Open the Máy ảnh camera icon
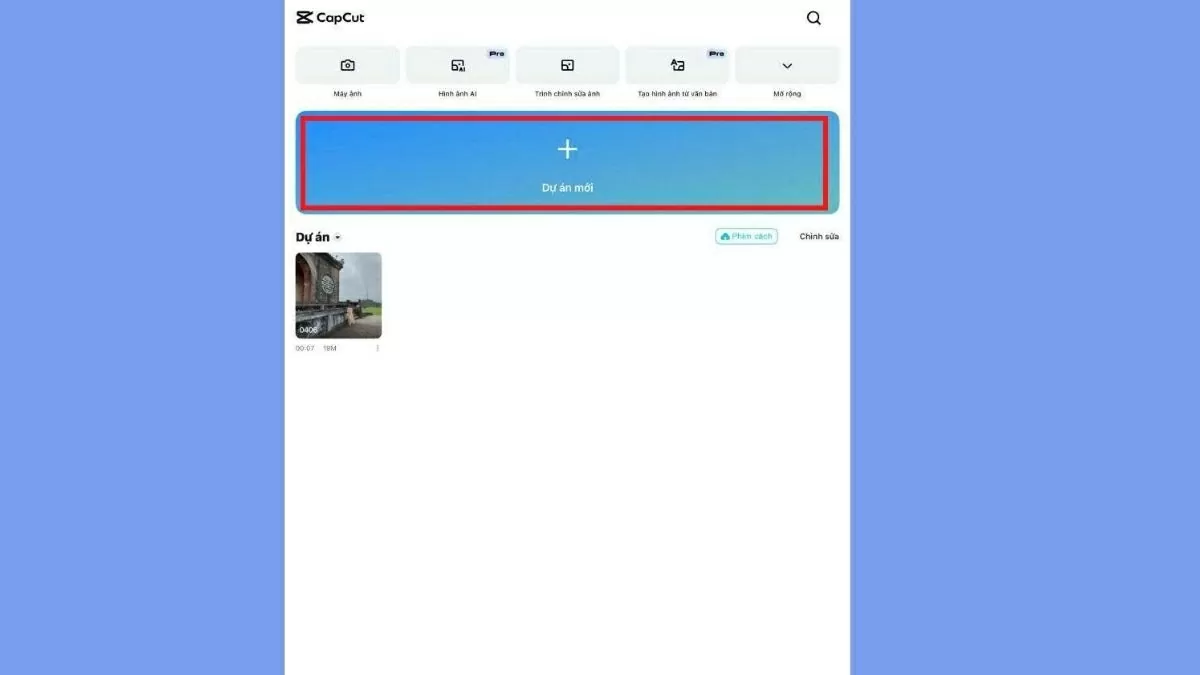 (x=347, y=65)
